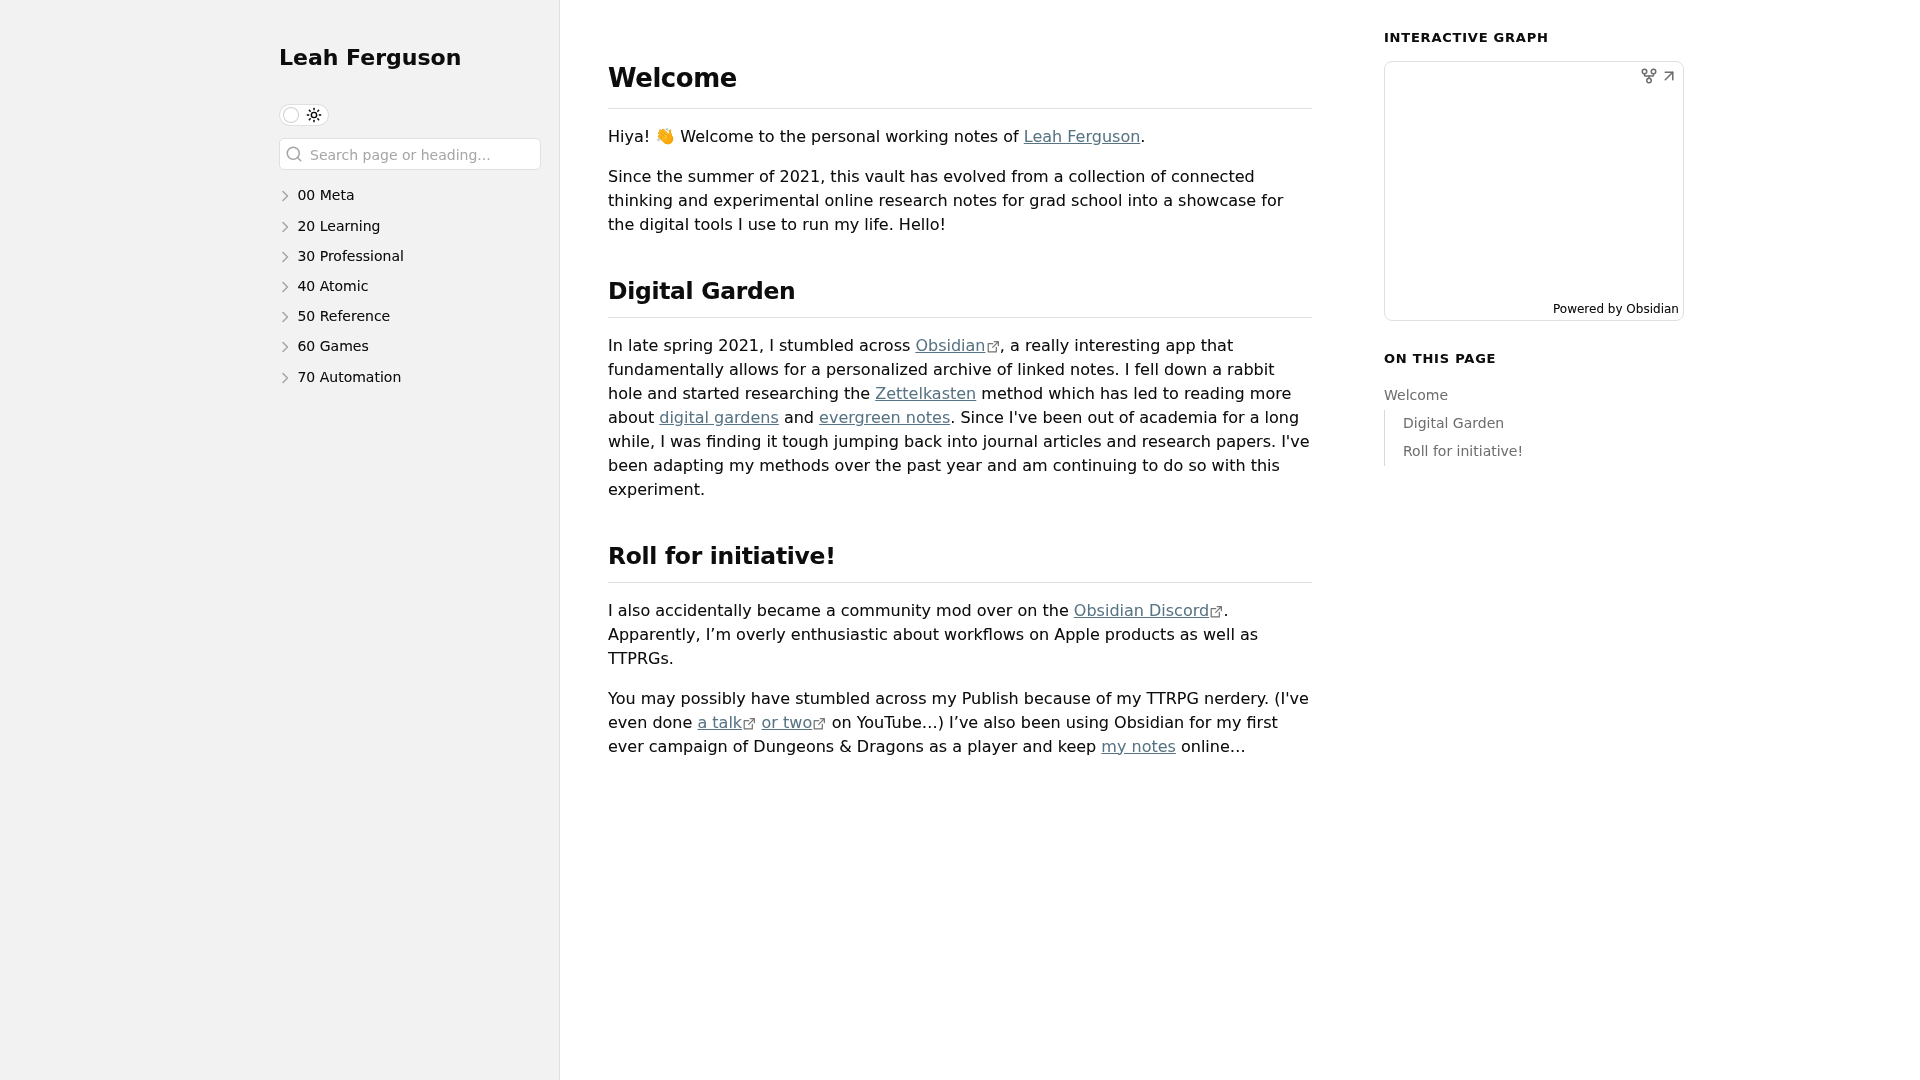The image size is (1920, 1080).
Task: Open the 'evergreen notes' link
Action: tap(884, 418)
